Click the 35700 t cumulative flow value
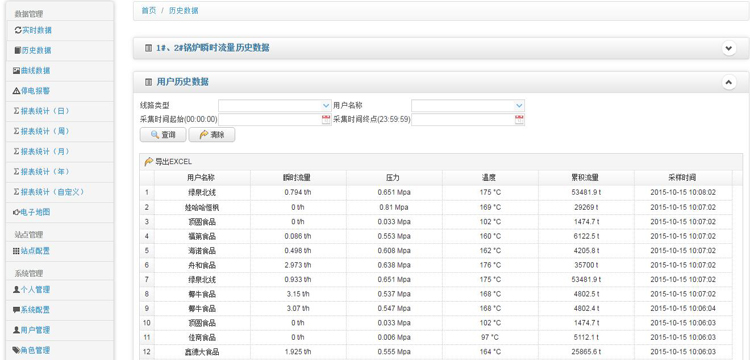Screen dimensions: 750x360 pyautogui.click(x=586, y=265)
